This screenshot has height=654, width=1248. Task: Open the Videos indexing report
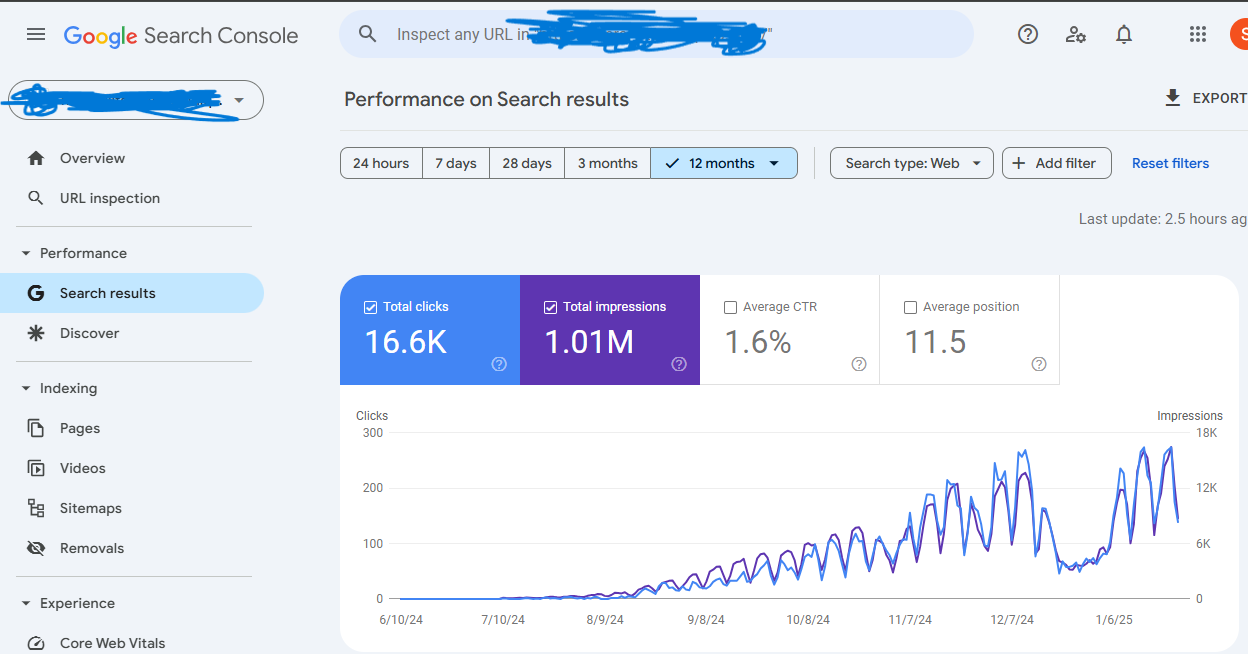click(x=132, y=468)
